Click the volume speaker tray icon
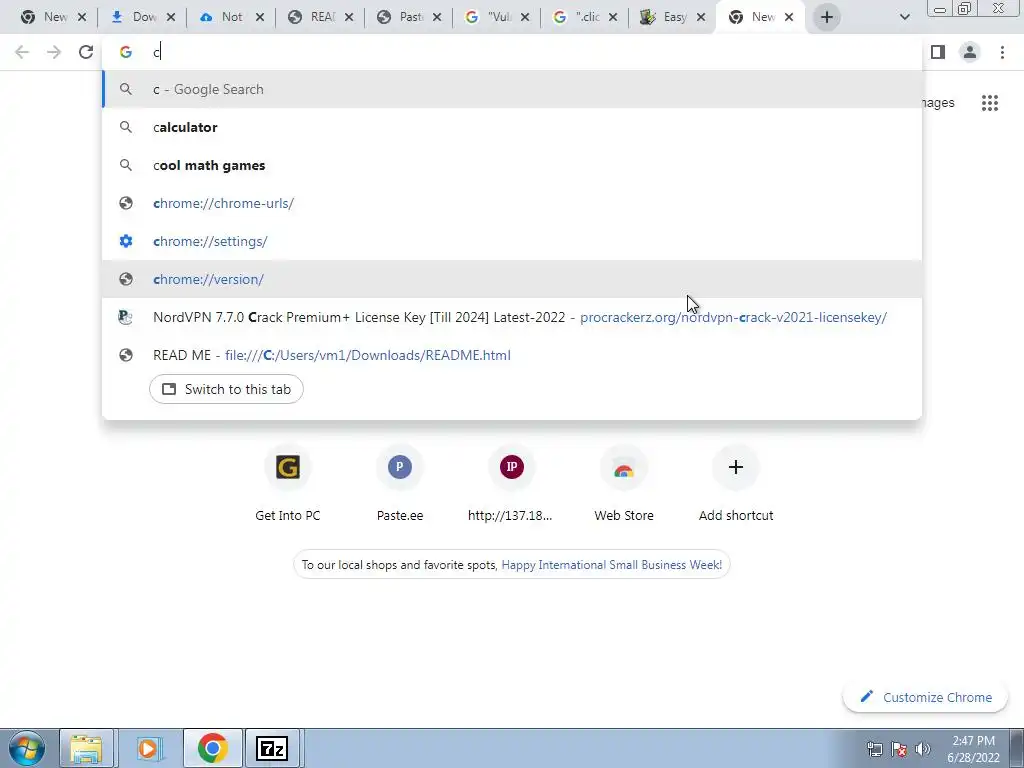1024x768 pixels. click(922, 749)
